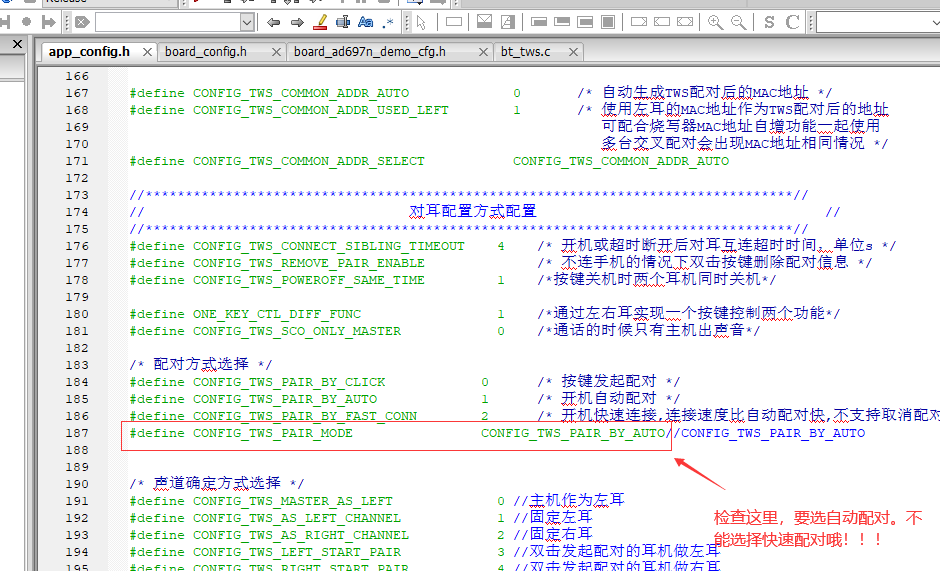Click the round dot debugger toolbar icon
Viewport: 940px width, 571px height.
(26, 22)
